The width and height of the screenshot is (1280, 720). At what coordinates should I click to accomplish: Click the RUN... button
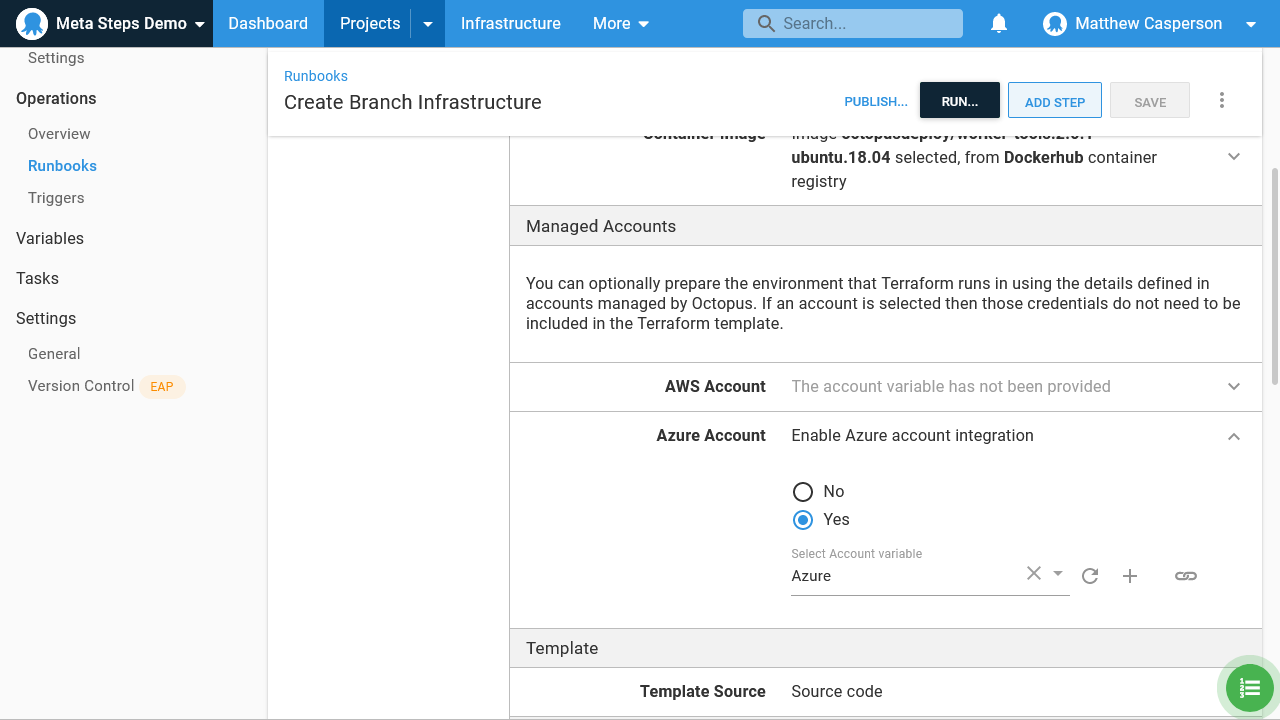959,102
